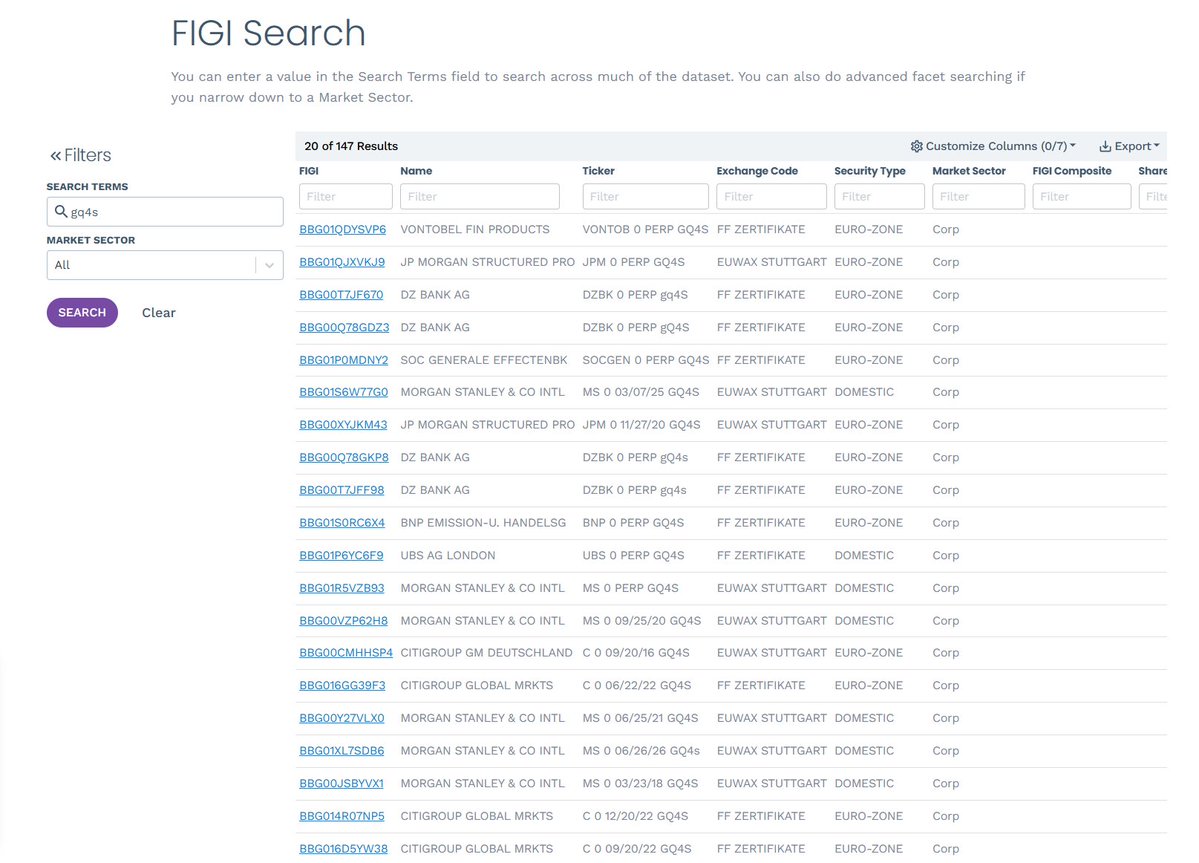
Task: Open FIGI link BBG00T7JF670
Action: 341,295
